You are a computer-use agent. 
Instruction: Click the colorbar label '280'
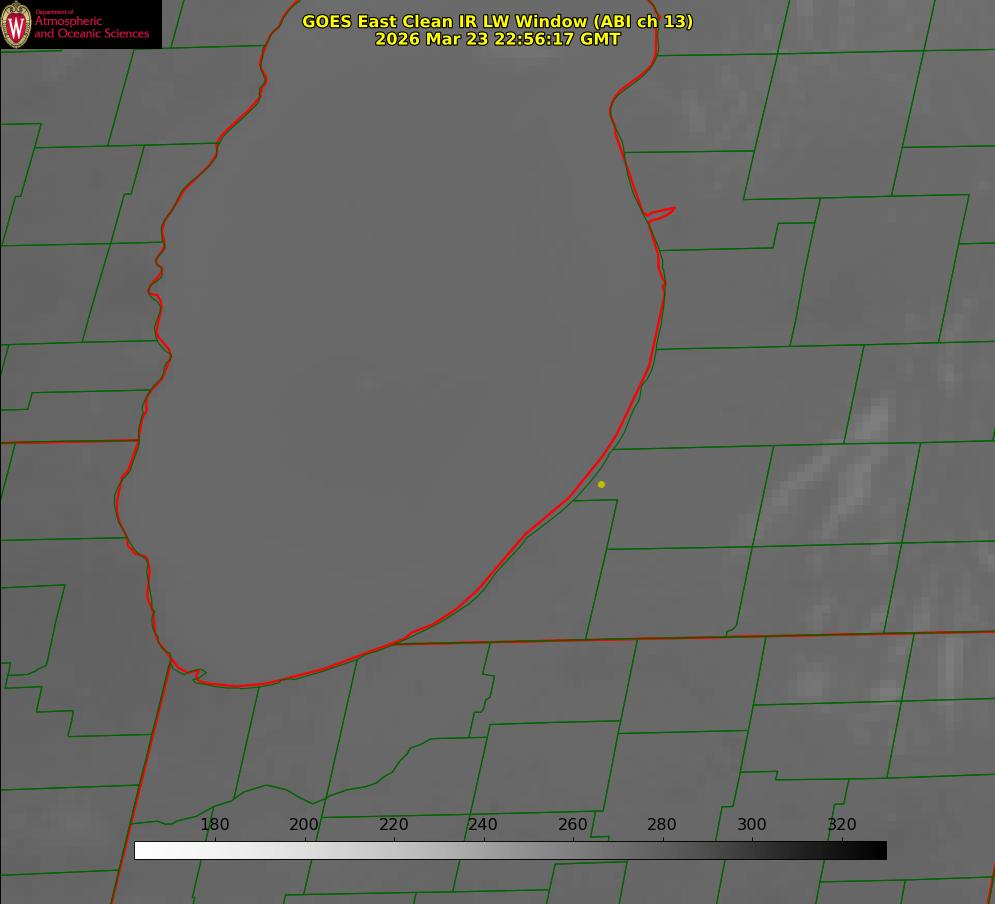(x=662, y=824)
